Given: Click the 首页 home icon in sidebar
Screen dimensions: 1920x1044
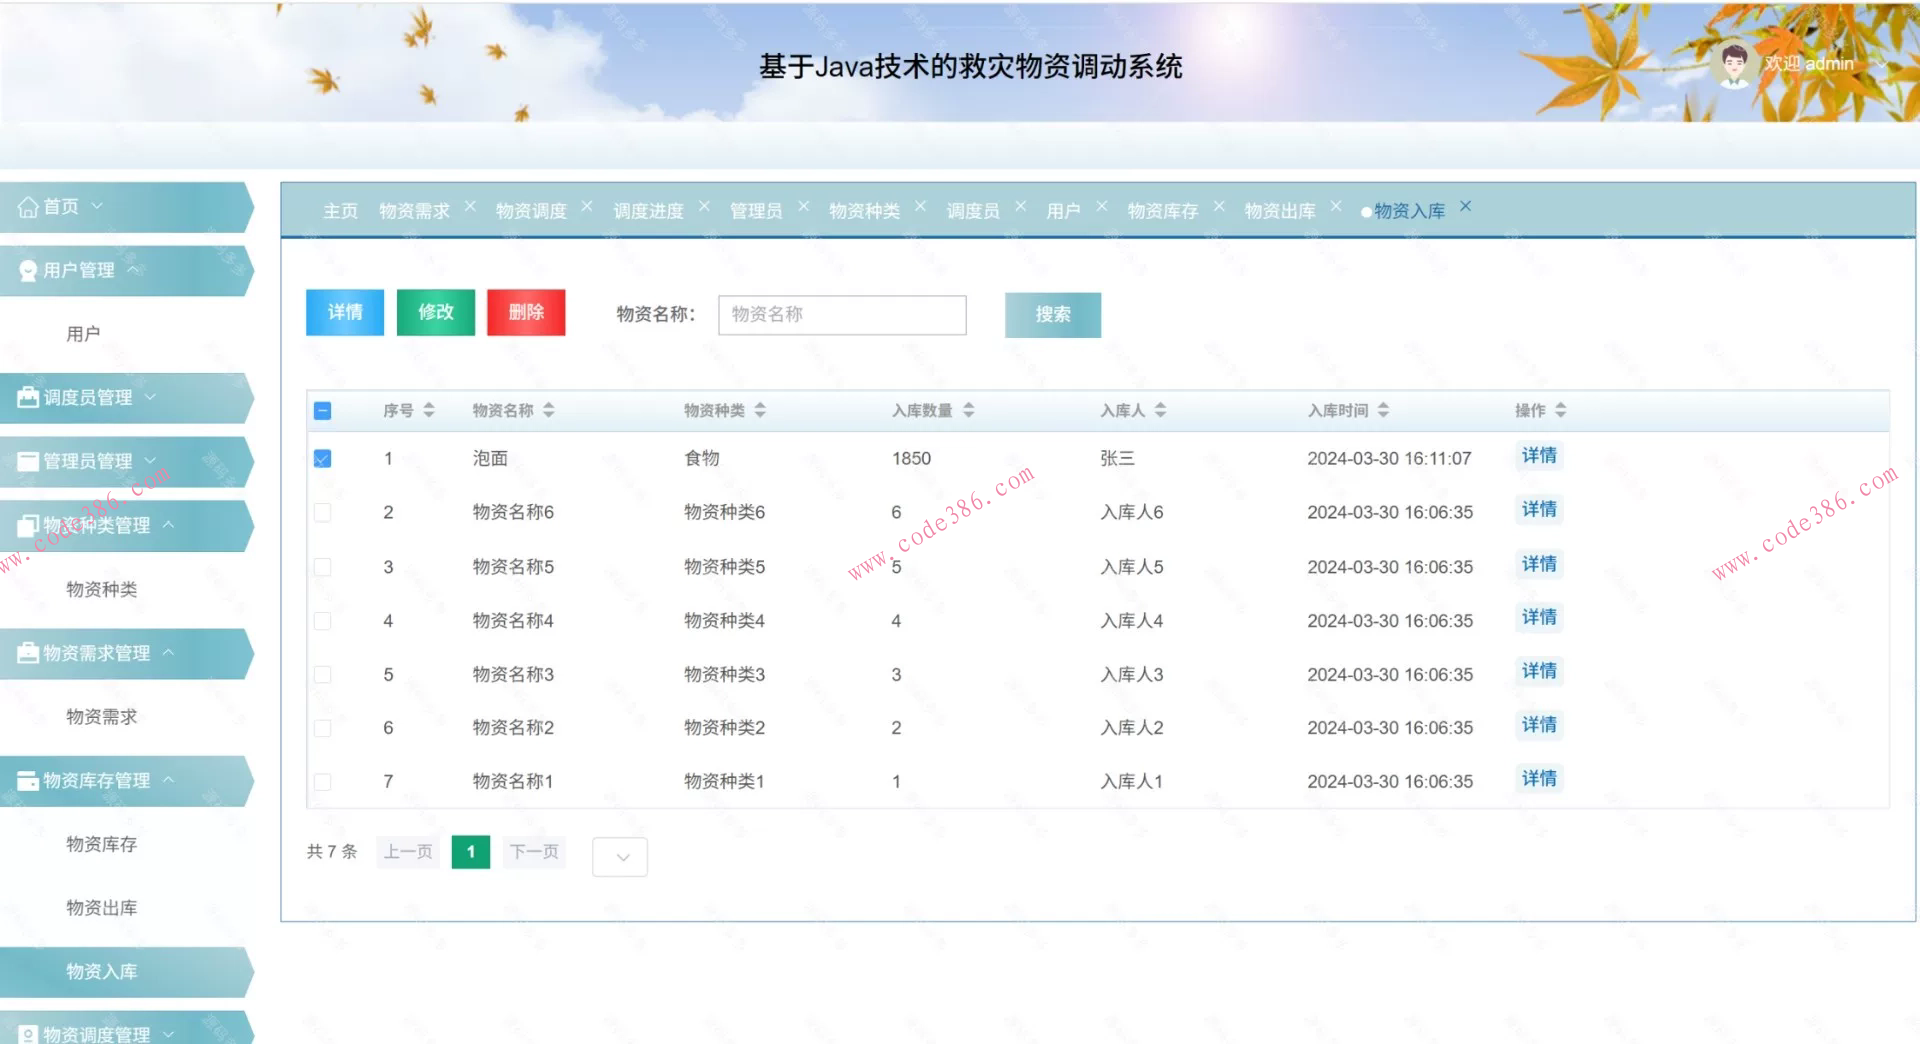Looking at the screenshot, I should [x=26, y=206].
